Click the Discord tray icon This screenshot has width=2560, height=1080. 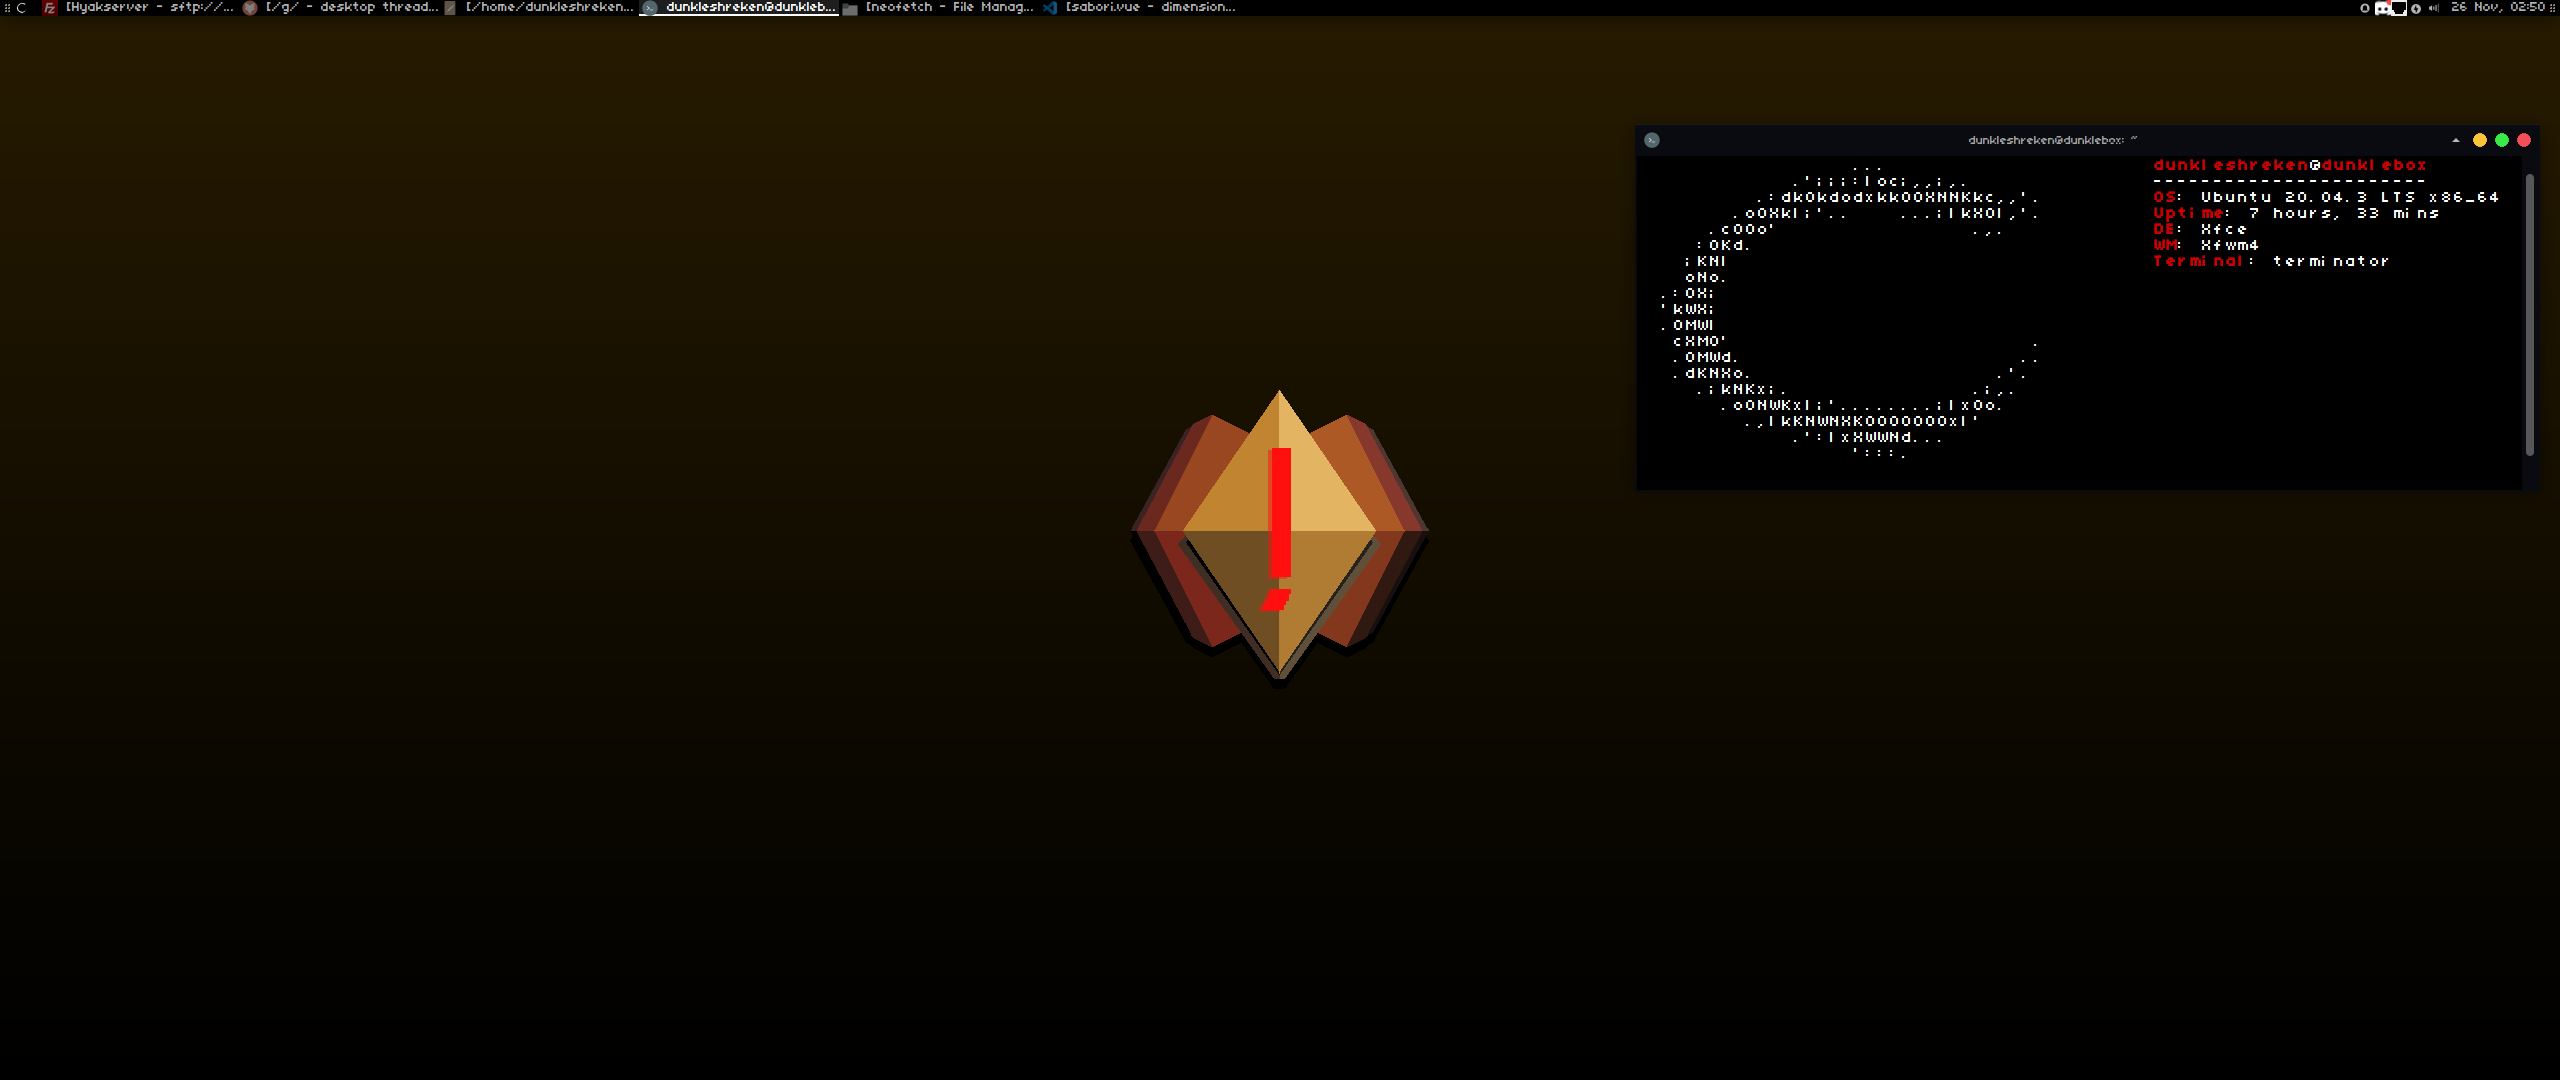(2382, 8)
